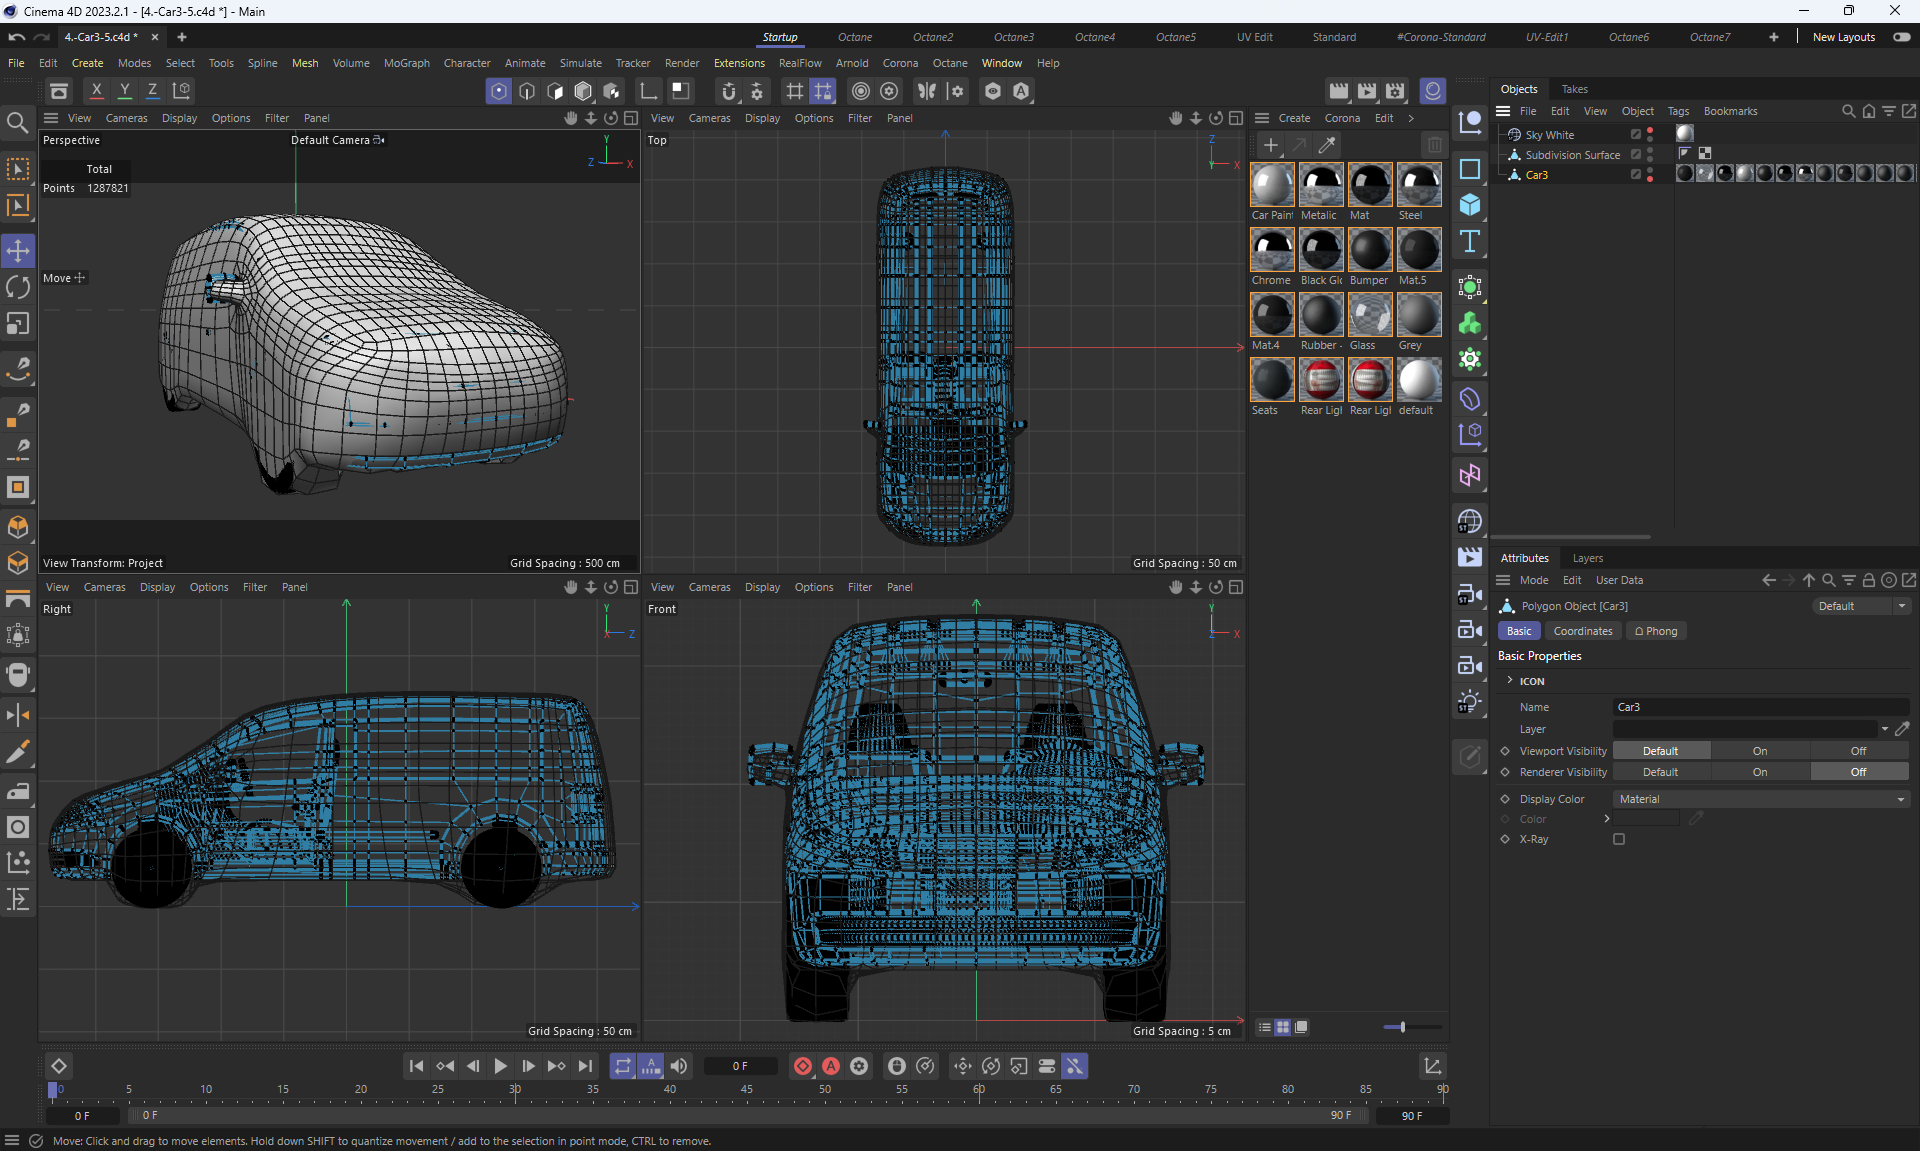Image resolution: width=1920 pixels, height=1151 pixels.
Task: Select the Scale tool in left toolbar
Action: click(18, 324)
